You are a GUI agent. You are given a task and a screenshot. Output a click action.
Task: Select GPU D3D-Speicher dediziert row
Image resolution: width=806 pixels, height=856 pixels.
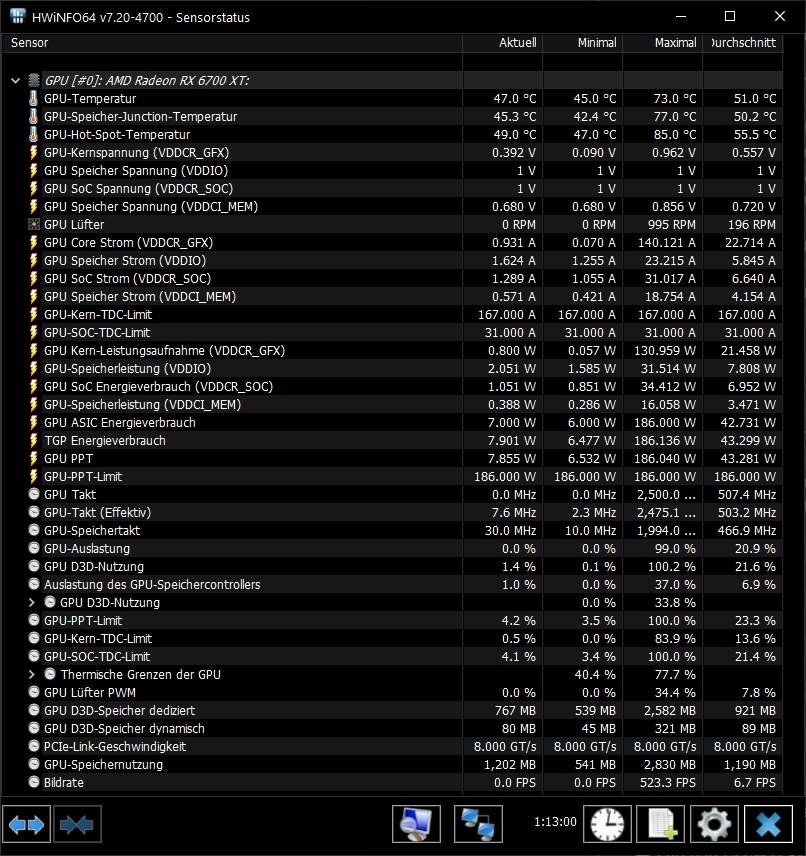[x=392, y=710]
